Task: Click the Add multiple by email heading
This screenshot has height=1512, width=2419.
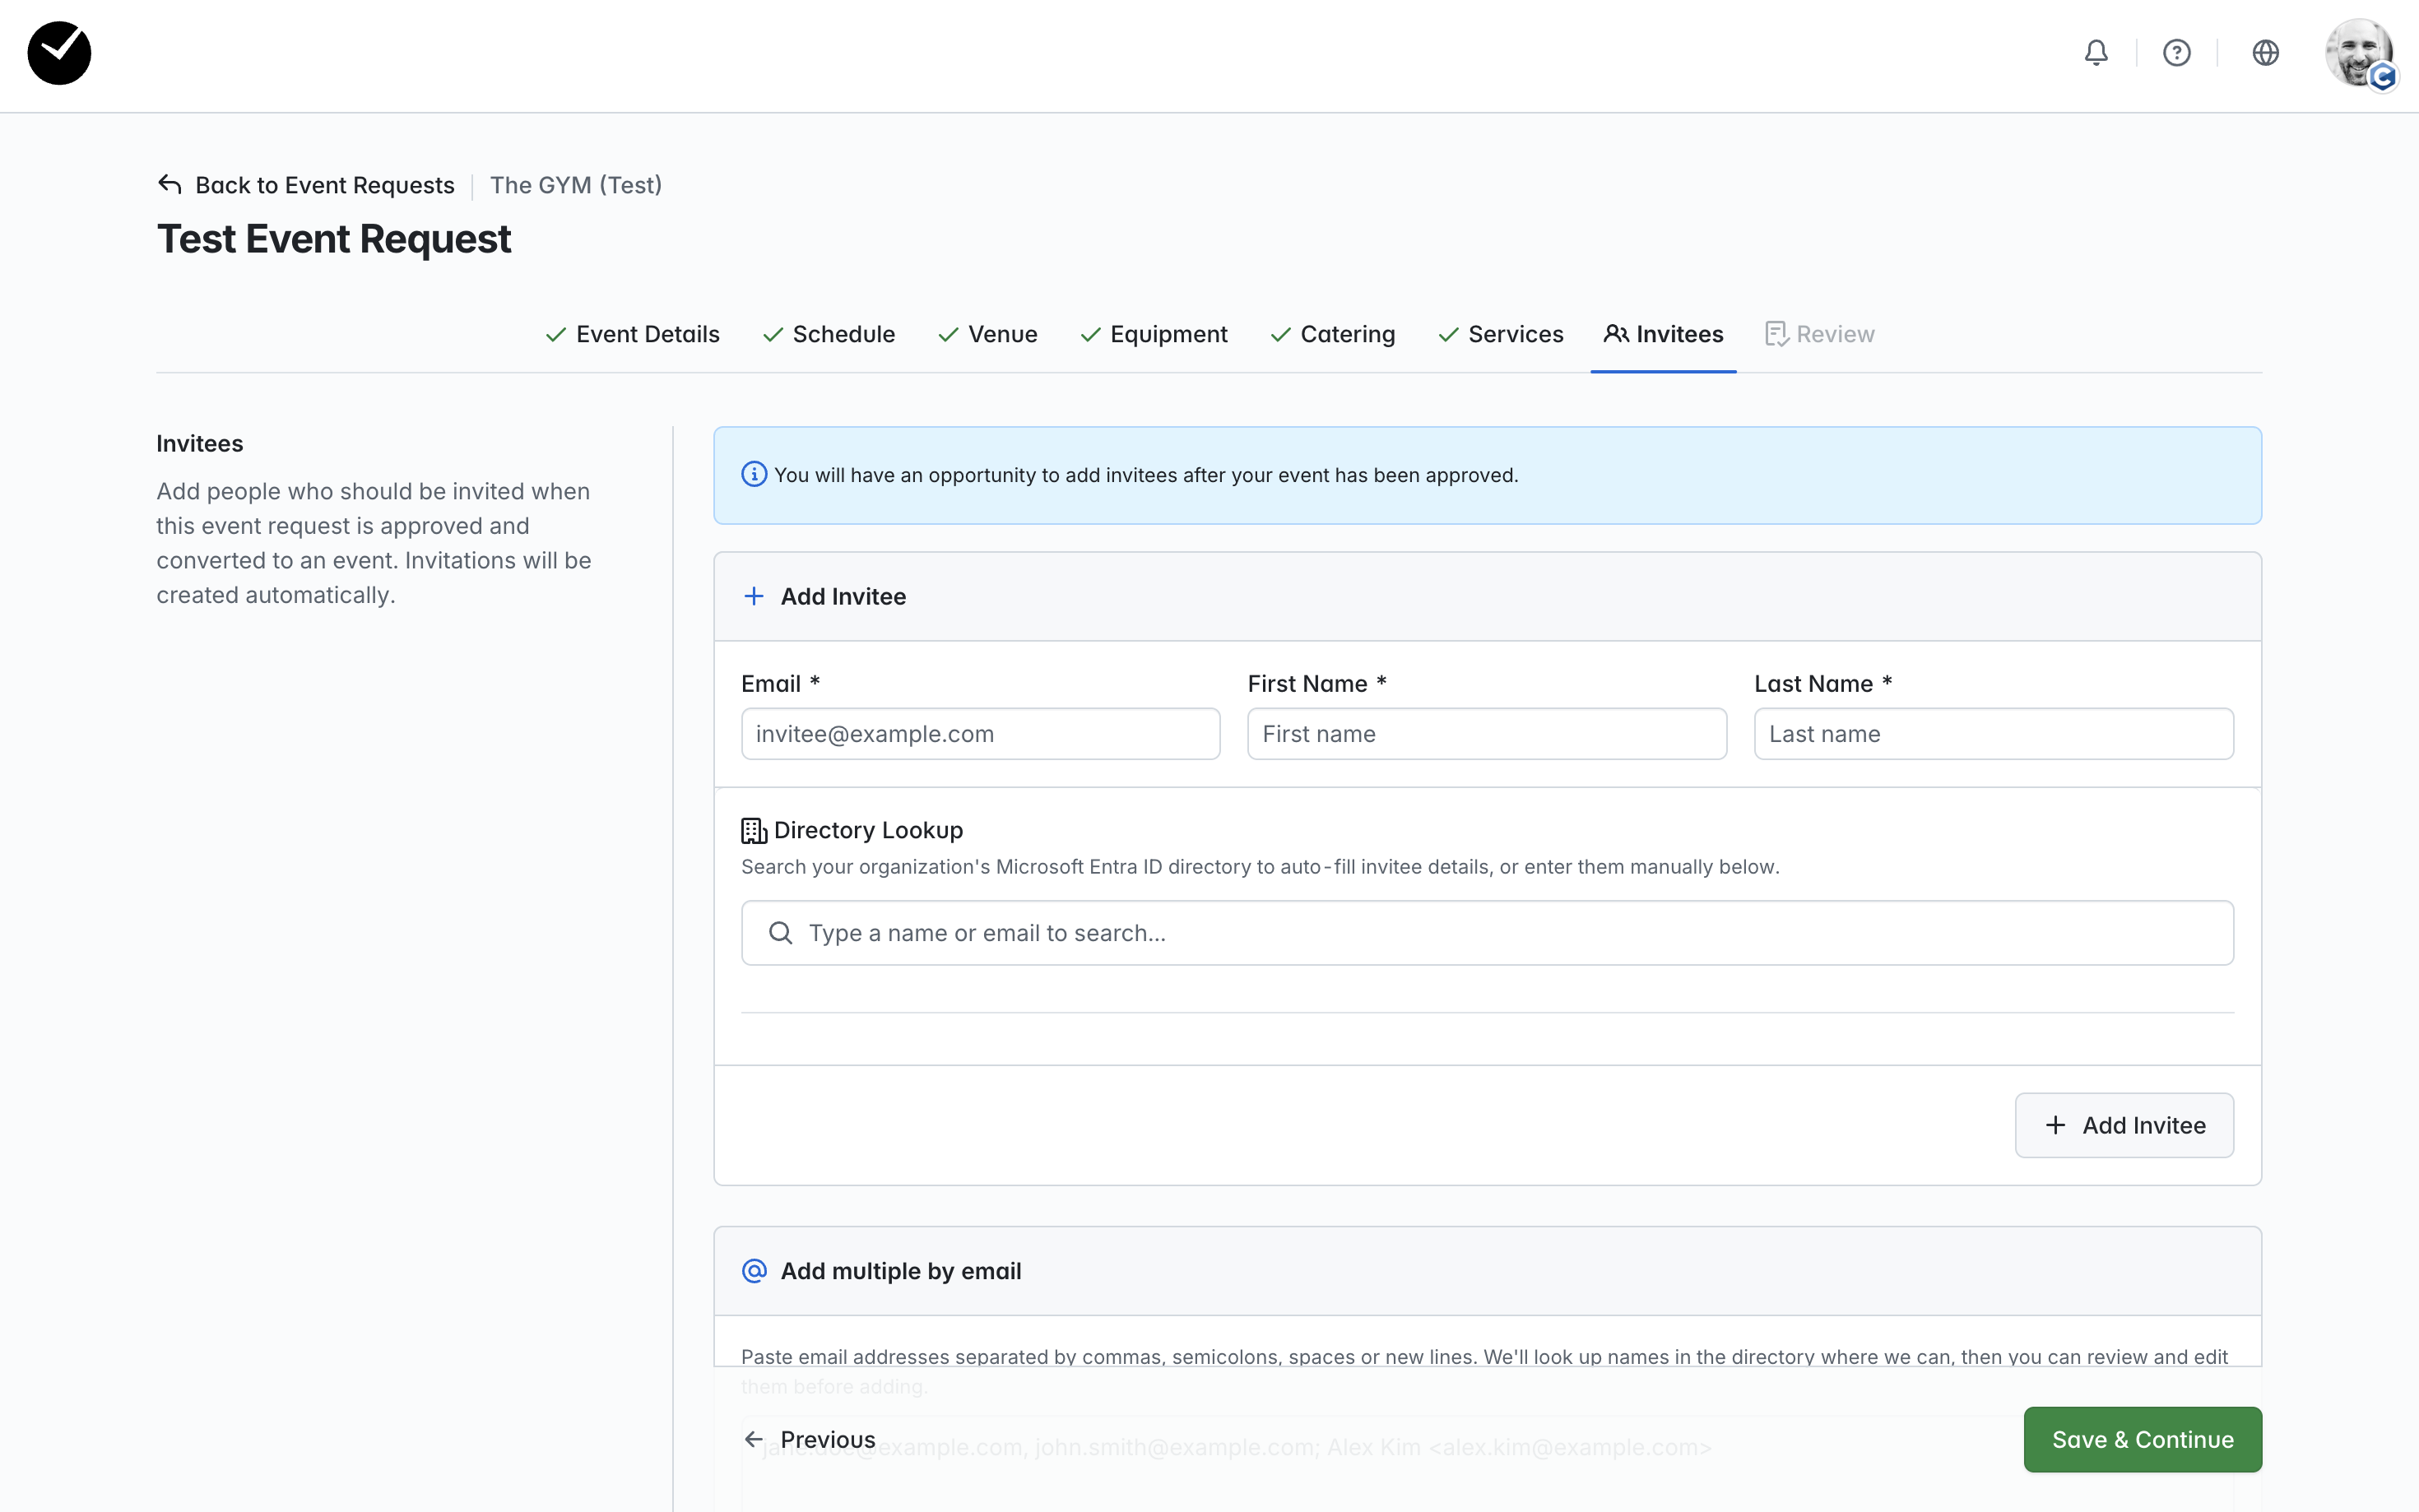Action: [901, 1271]
